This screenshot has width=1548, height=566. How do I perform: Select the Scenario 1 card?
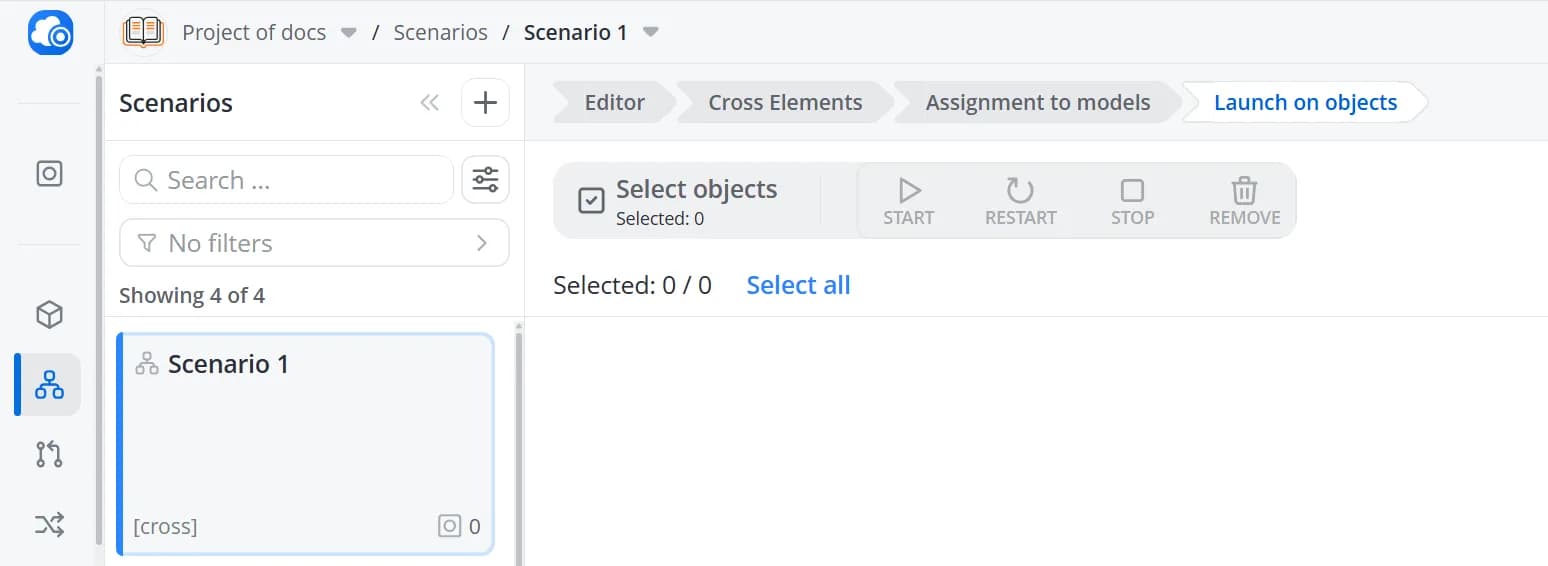point(306,444)
